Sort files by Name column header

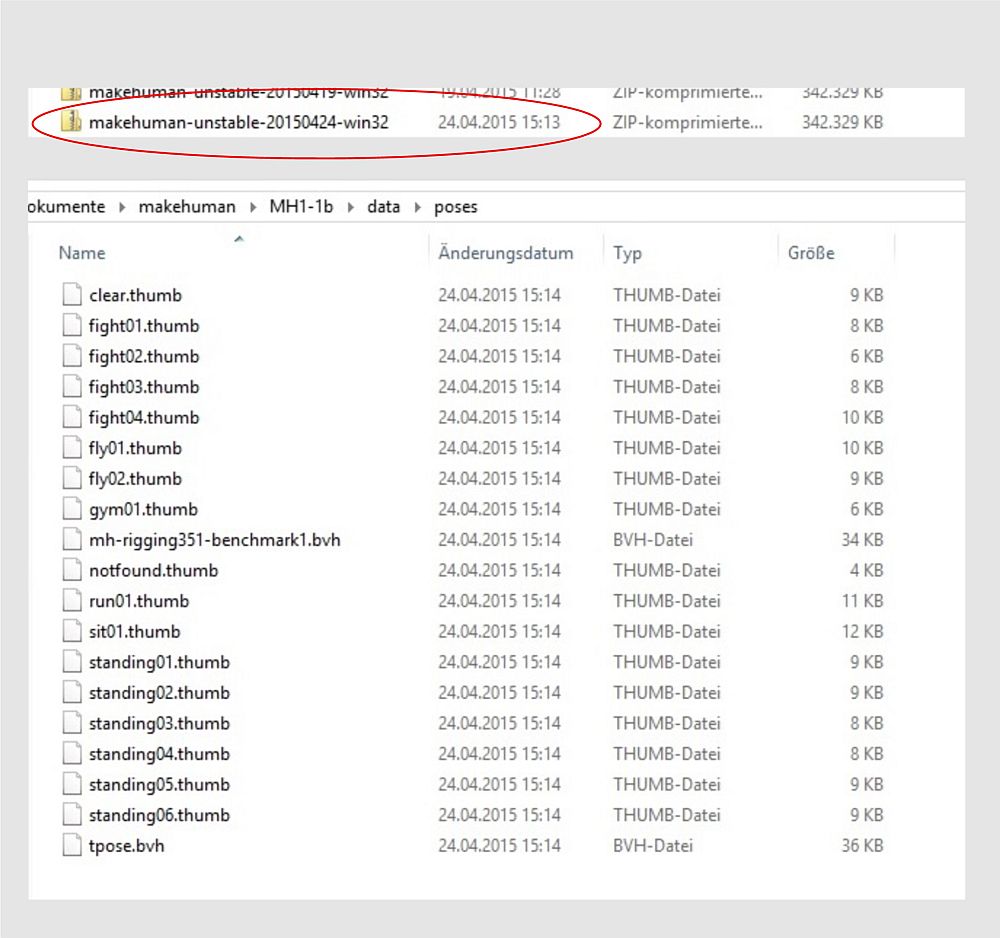click(x=82, y=253)
